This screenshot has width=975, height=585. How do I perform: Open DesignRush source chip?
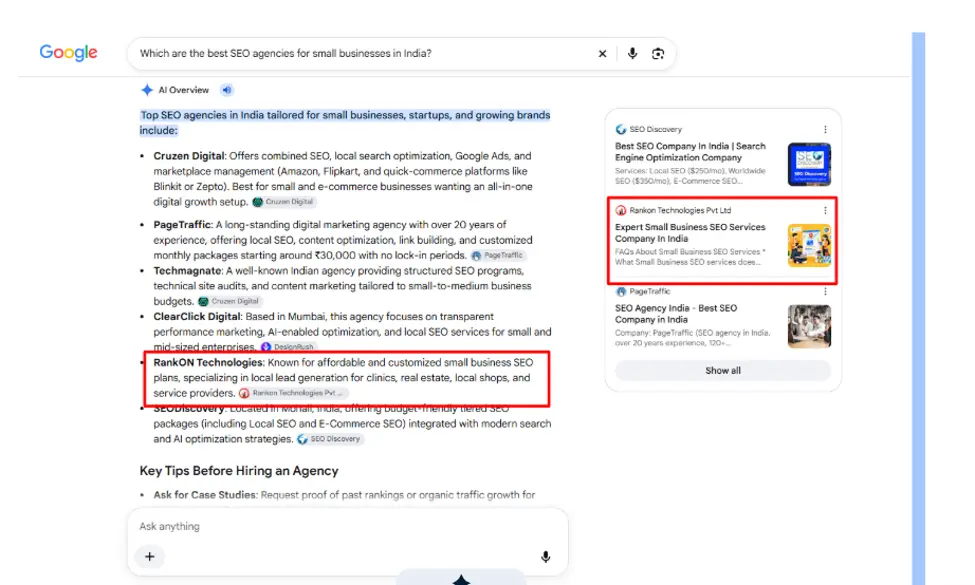(288, 347)
